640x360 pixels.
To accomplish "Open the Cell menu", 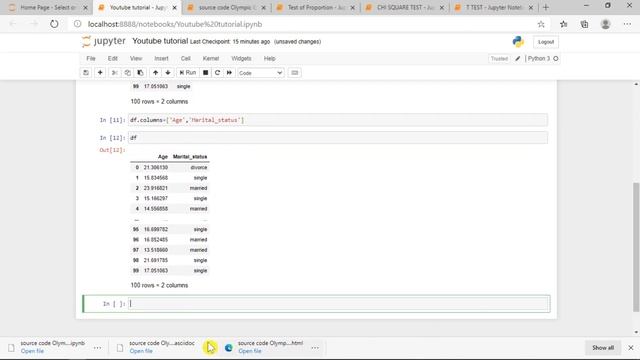I will (186, 58).
